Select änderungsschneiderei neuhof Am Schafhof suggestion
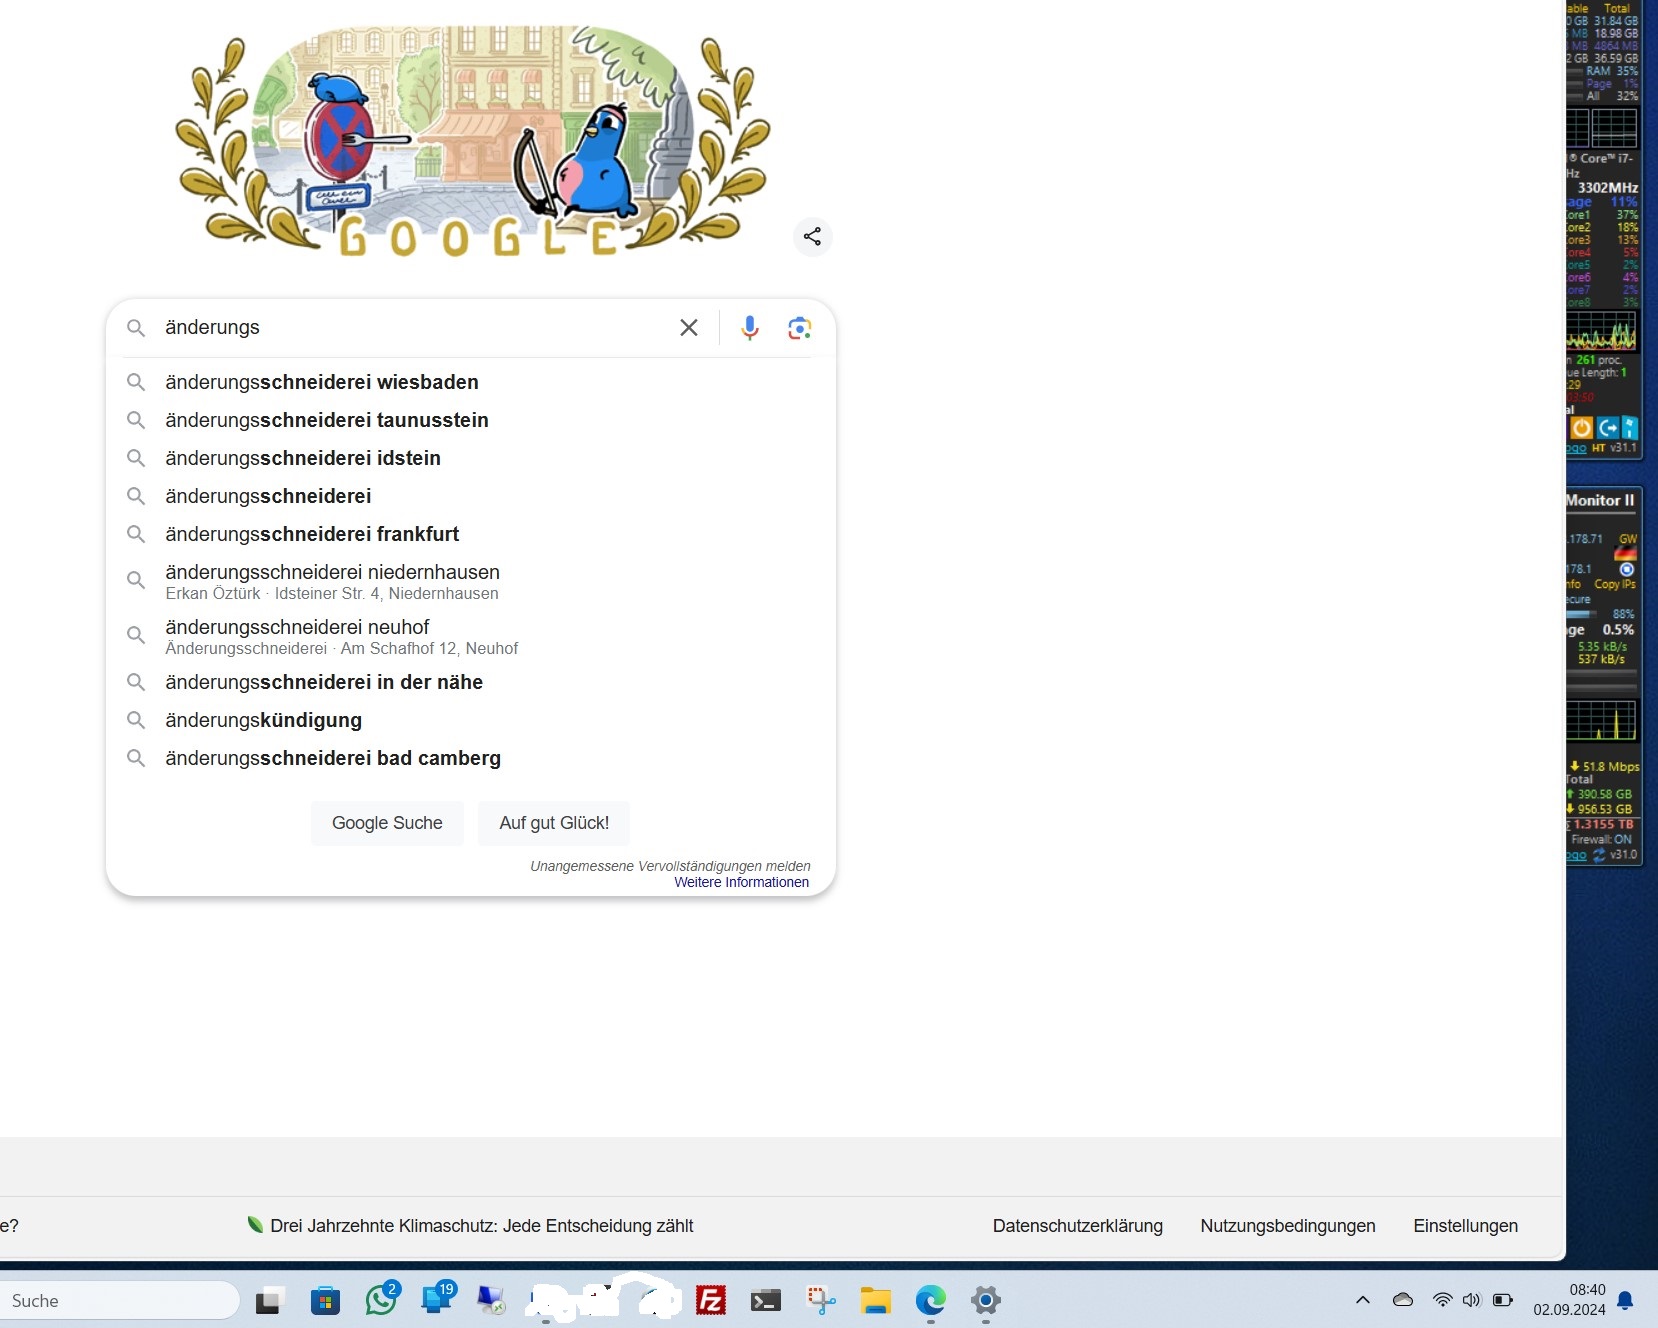The height and width of the screenshot is (1328, 1658). click(x=471, y=636)
